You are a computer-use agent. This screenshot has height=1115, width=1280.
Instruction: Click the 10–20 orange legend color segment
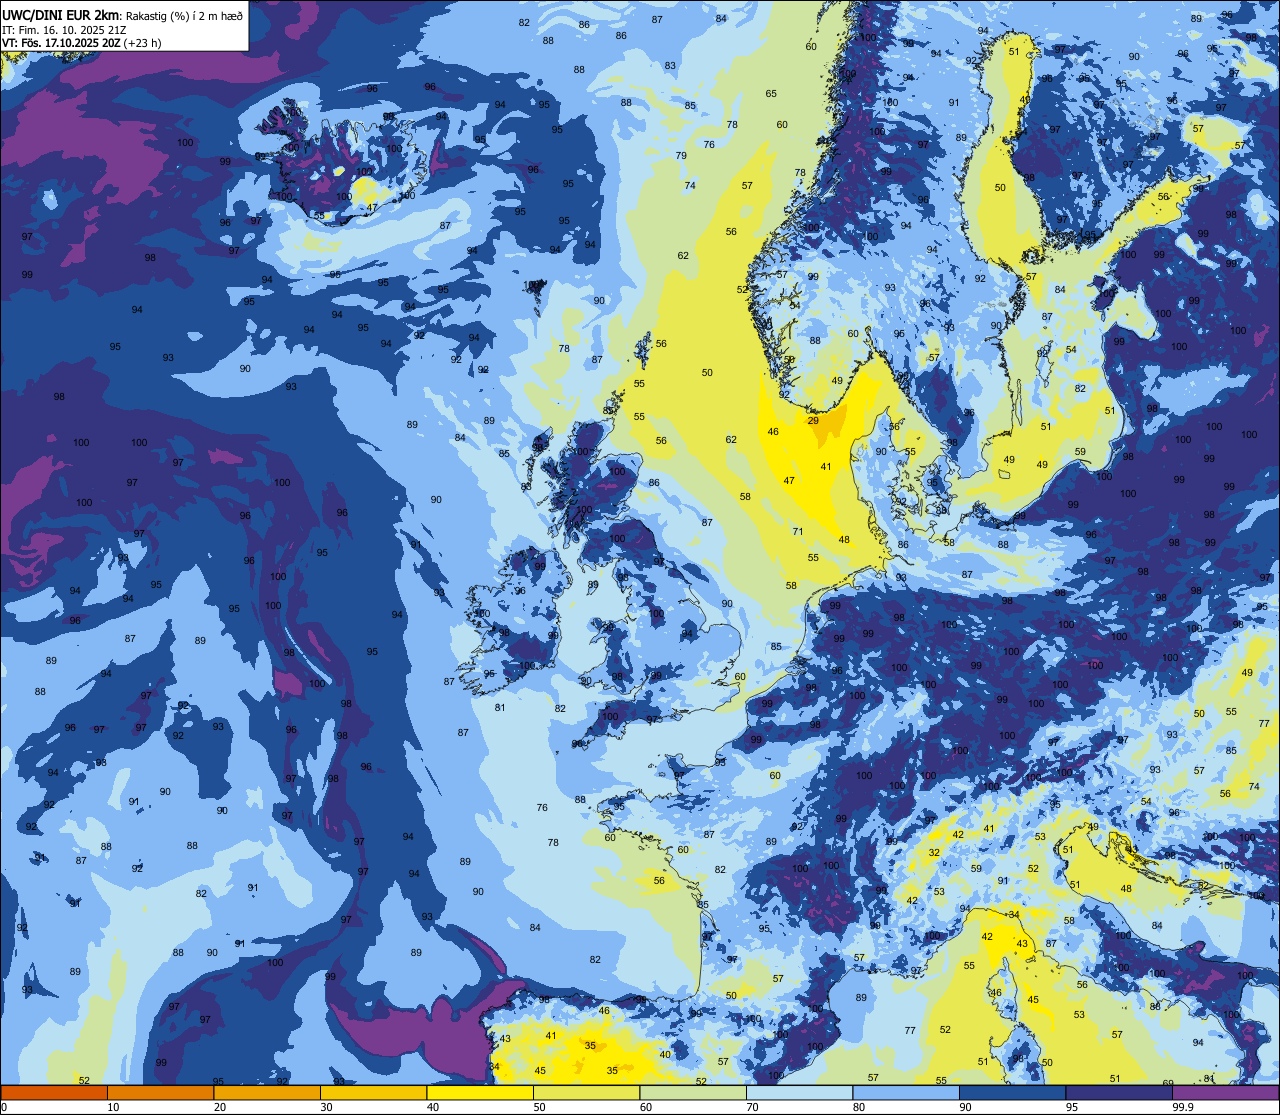click(x=160, y=1093)
